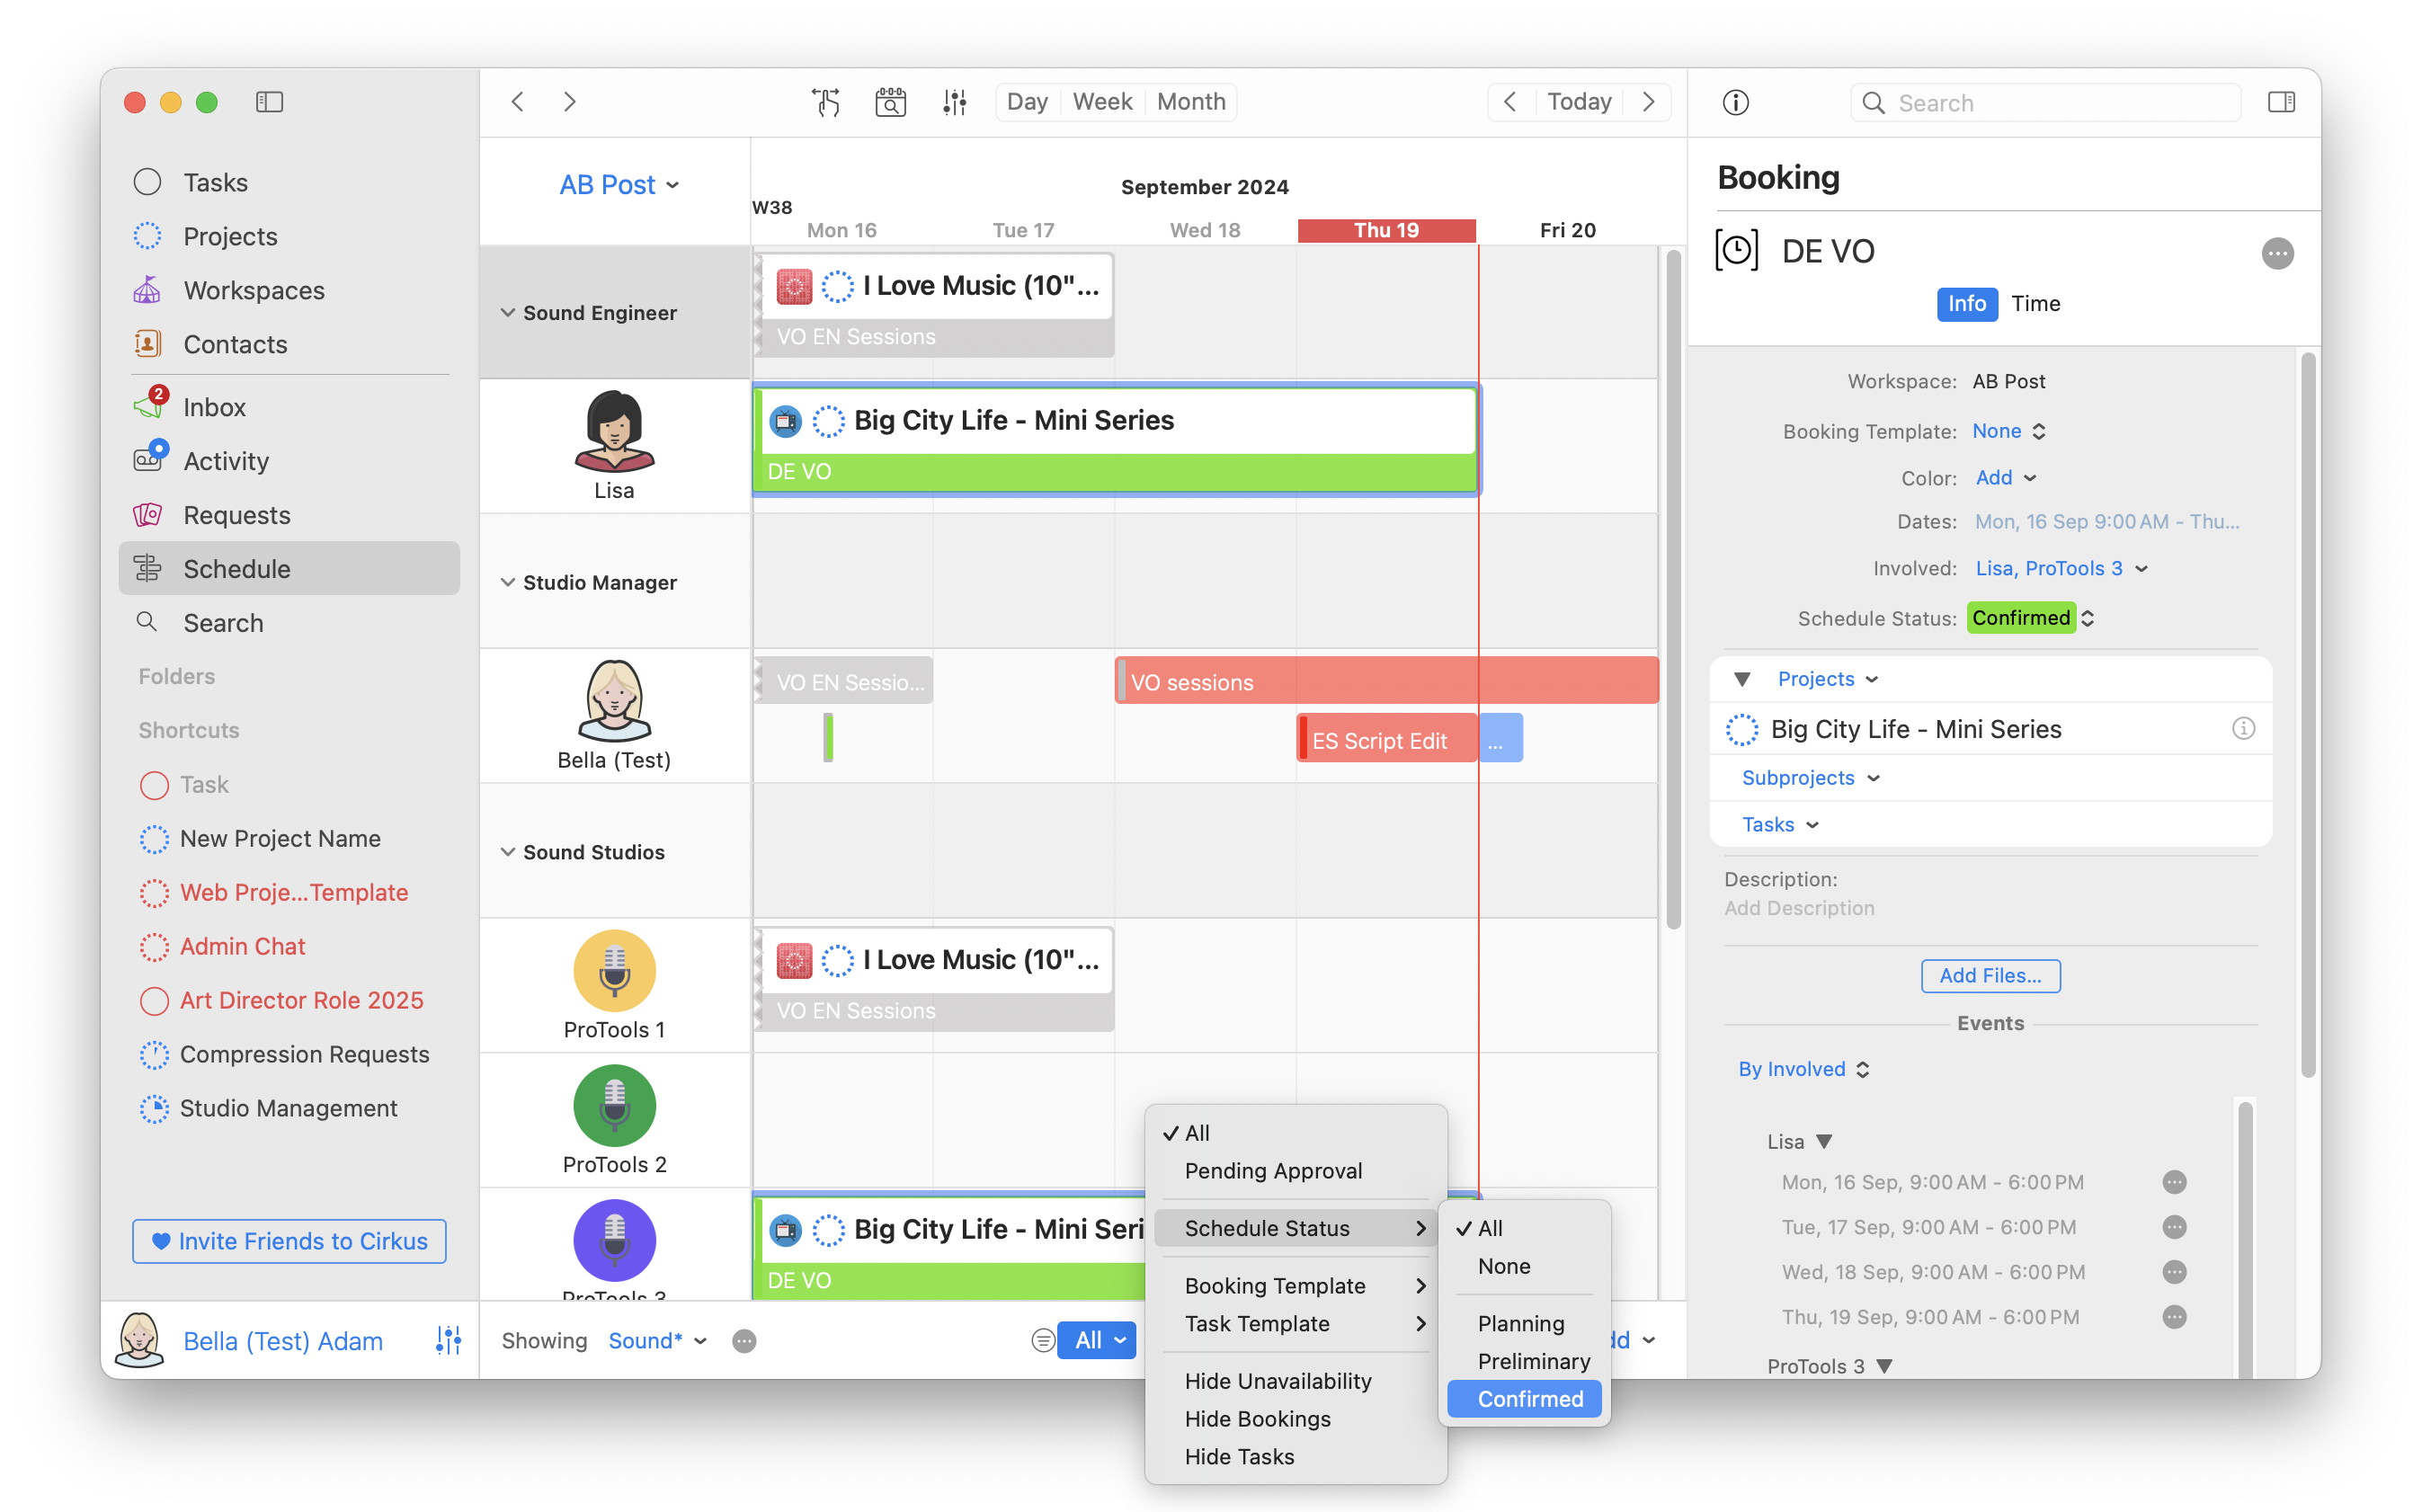Choose Hide Unavailability menu entry
The width and height of the screenshot is (2422, 1512).
pyautogui.click(x=1277, y=1381)
